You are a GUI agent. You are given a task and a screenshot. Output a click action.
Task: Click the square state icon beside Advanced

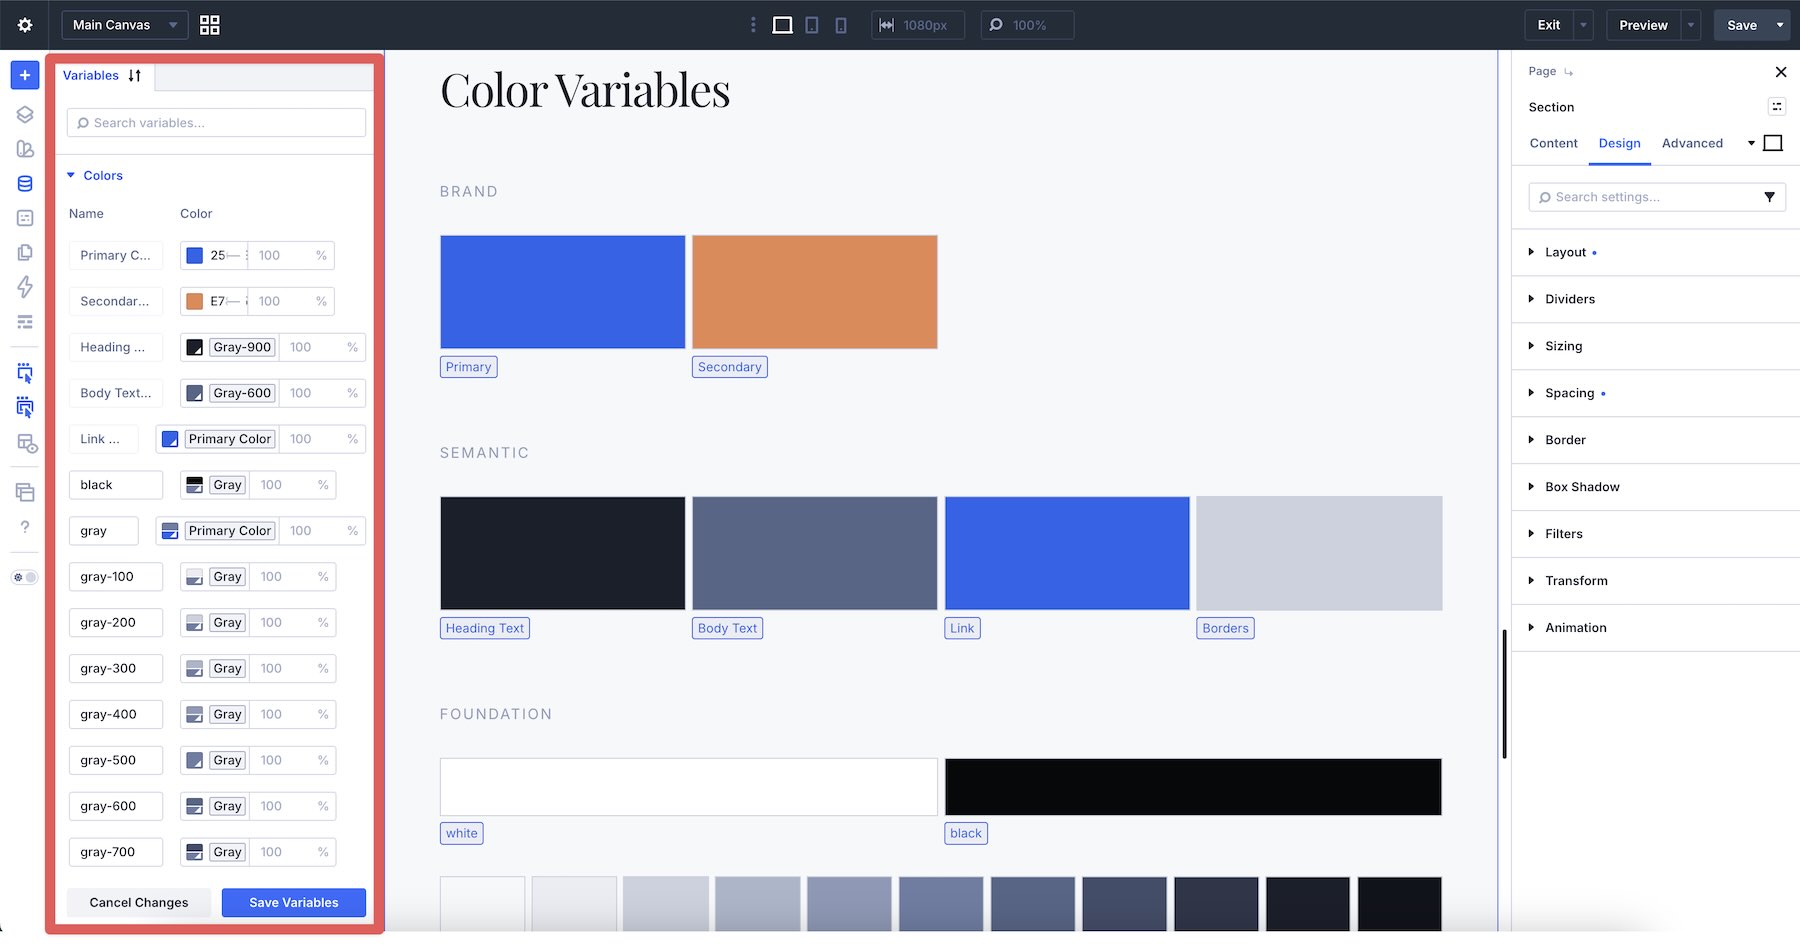point(1773,143)
